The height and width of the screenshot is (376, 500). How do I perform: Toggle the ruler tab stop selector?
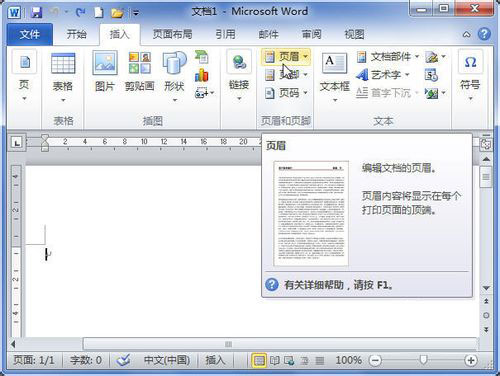(17, 143)
